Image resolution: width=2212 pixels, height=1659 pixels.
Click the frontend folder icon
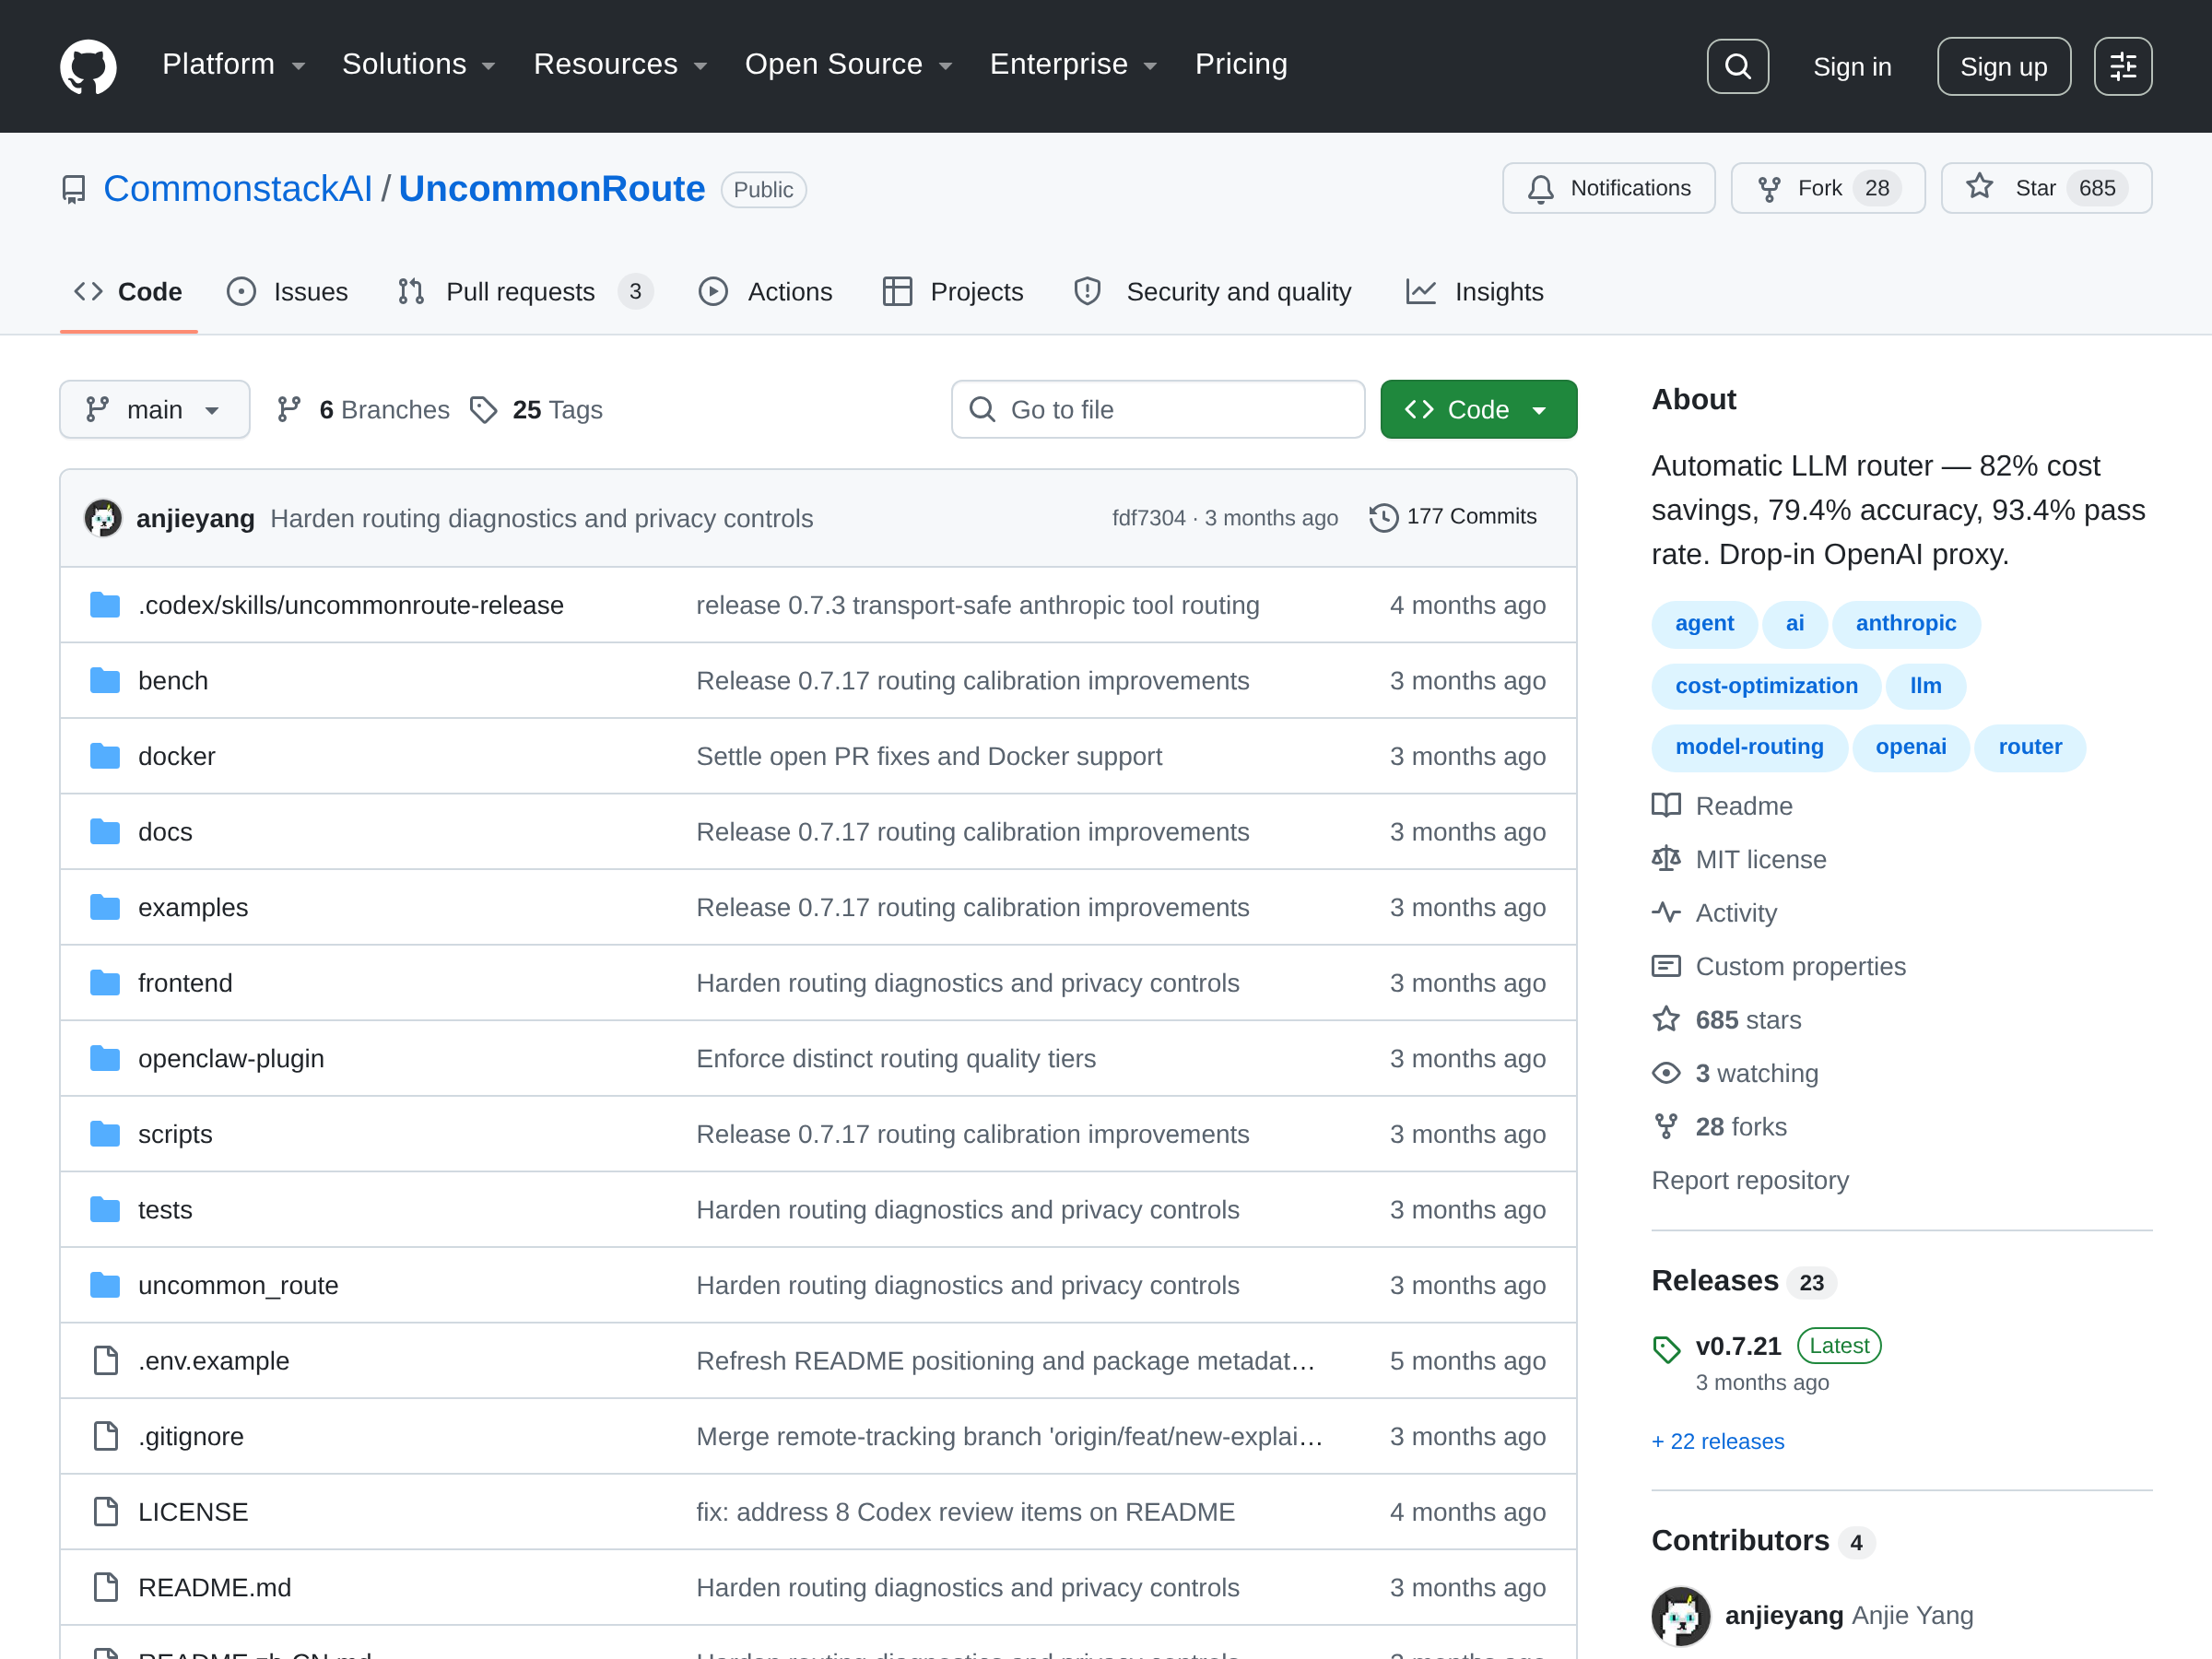pos(105,983)
